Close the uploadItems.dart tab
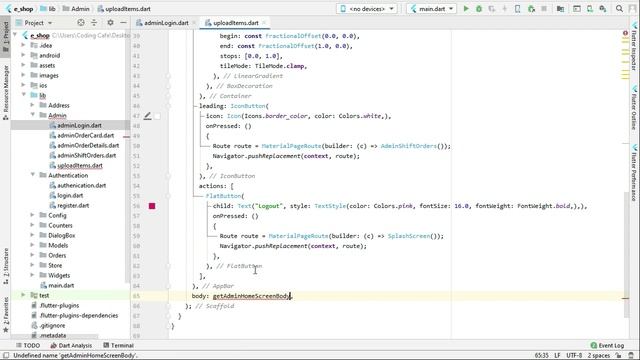The image size is (640, 360). (264, 23)
